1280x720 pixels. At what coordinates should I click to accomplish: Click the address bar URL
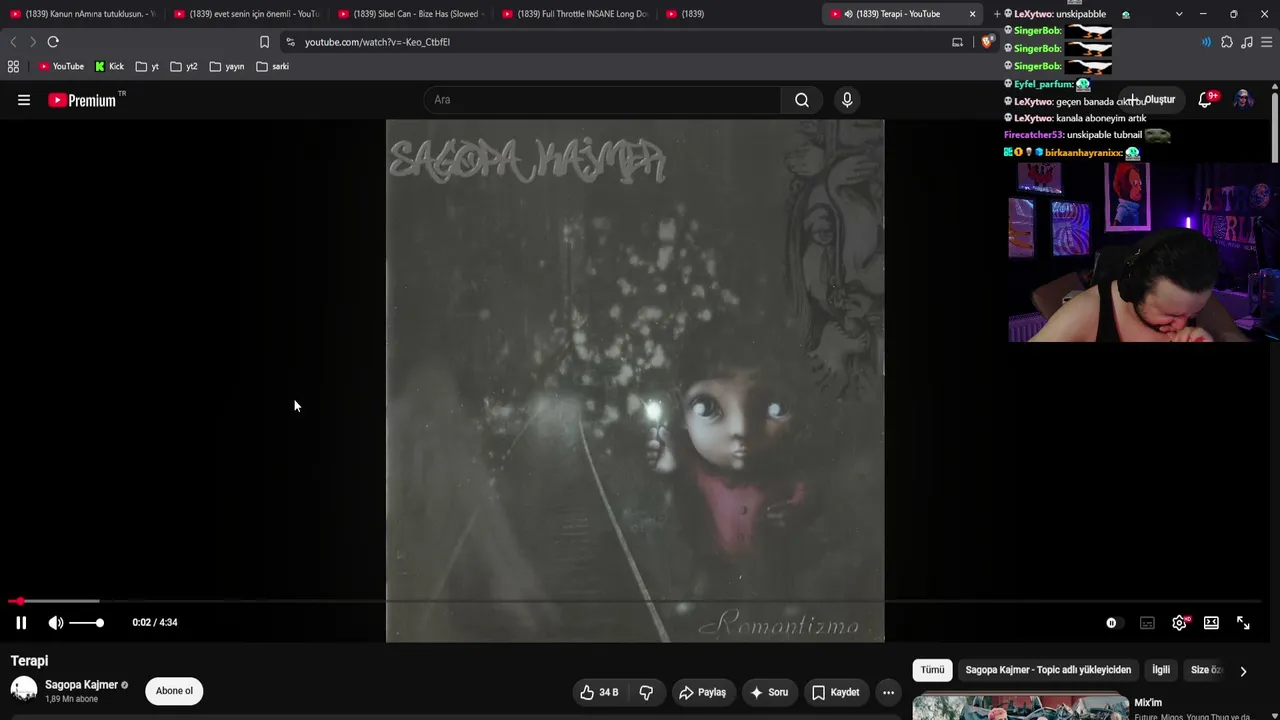point(377,42)
